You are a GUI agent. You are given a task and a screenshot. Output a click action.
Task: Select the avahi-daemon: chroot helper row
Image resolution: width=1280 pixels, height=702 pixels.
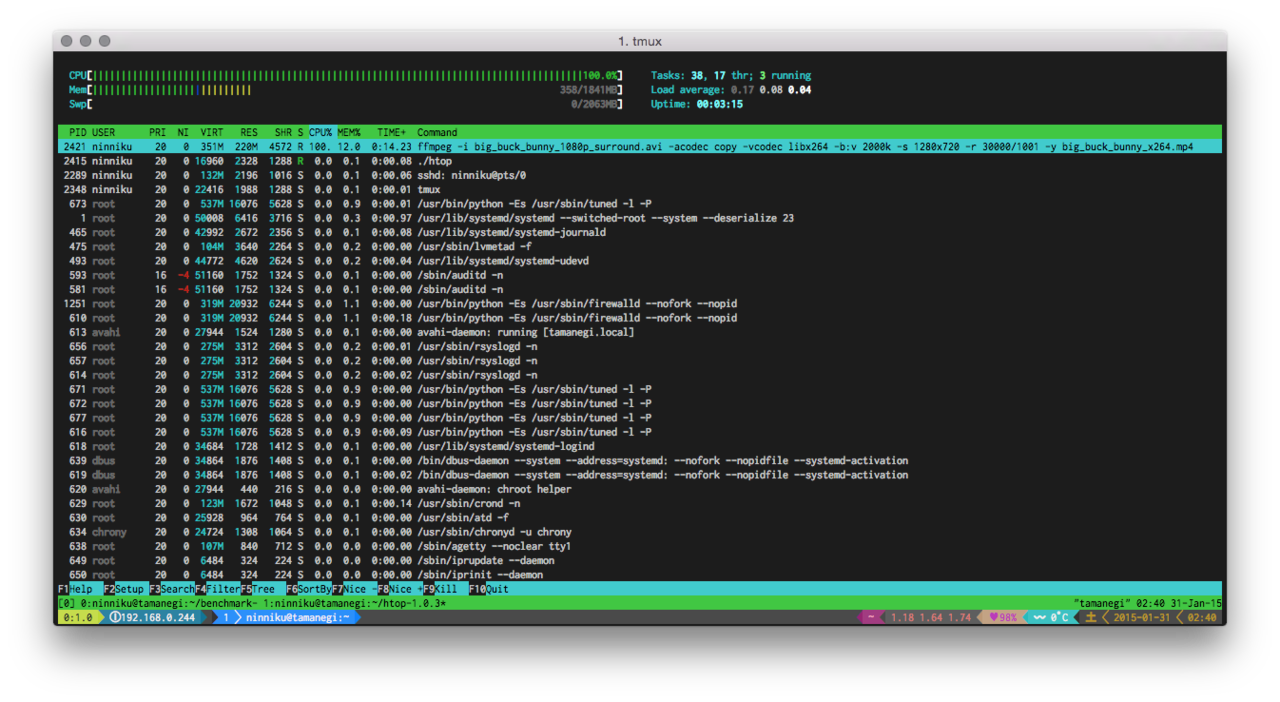640,489
